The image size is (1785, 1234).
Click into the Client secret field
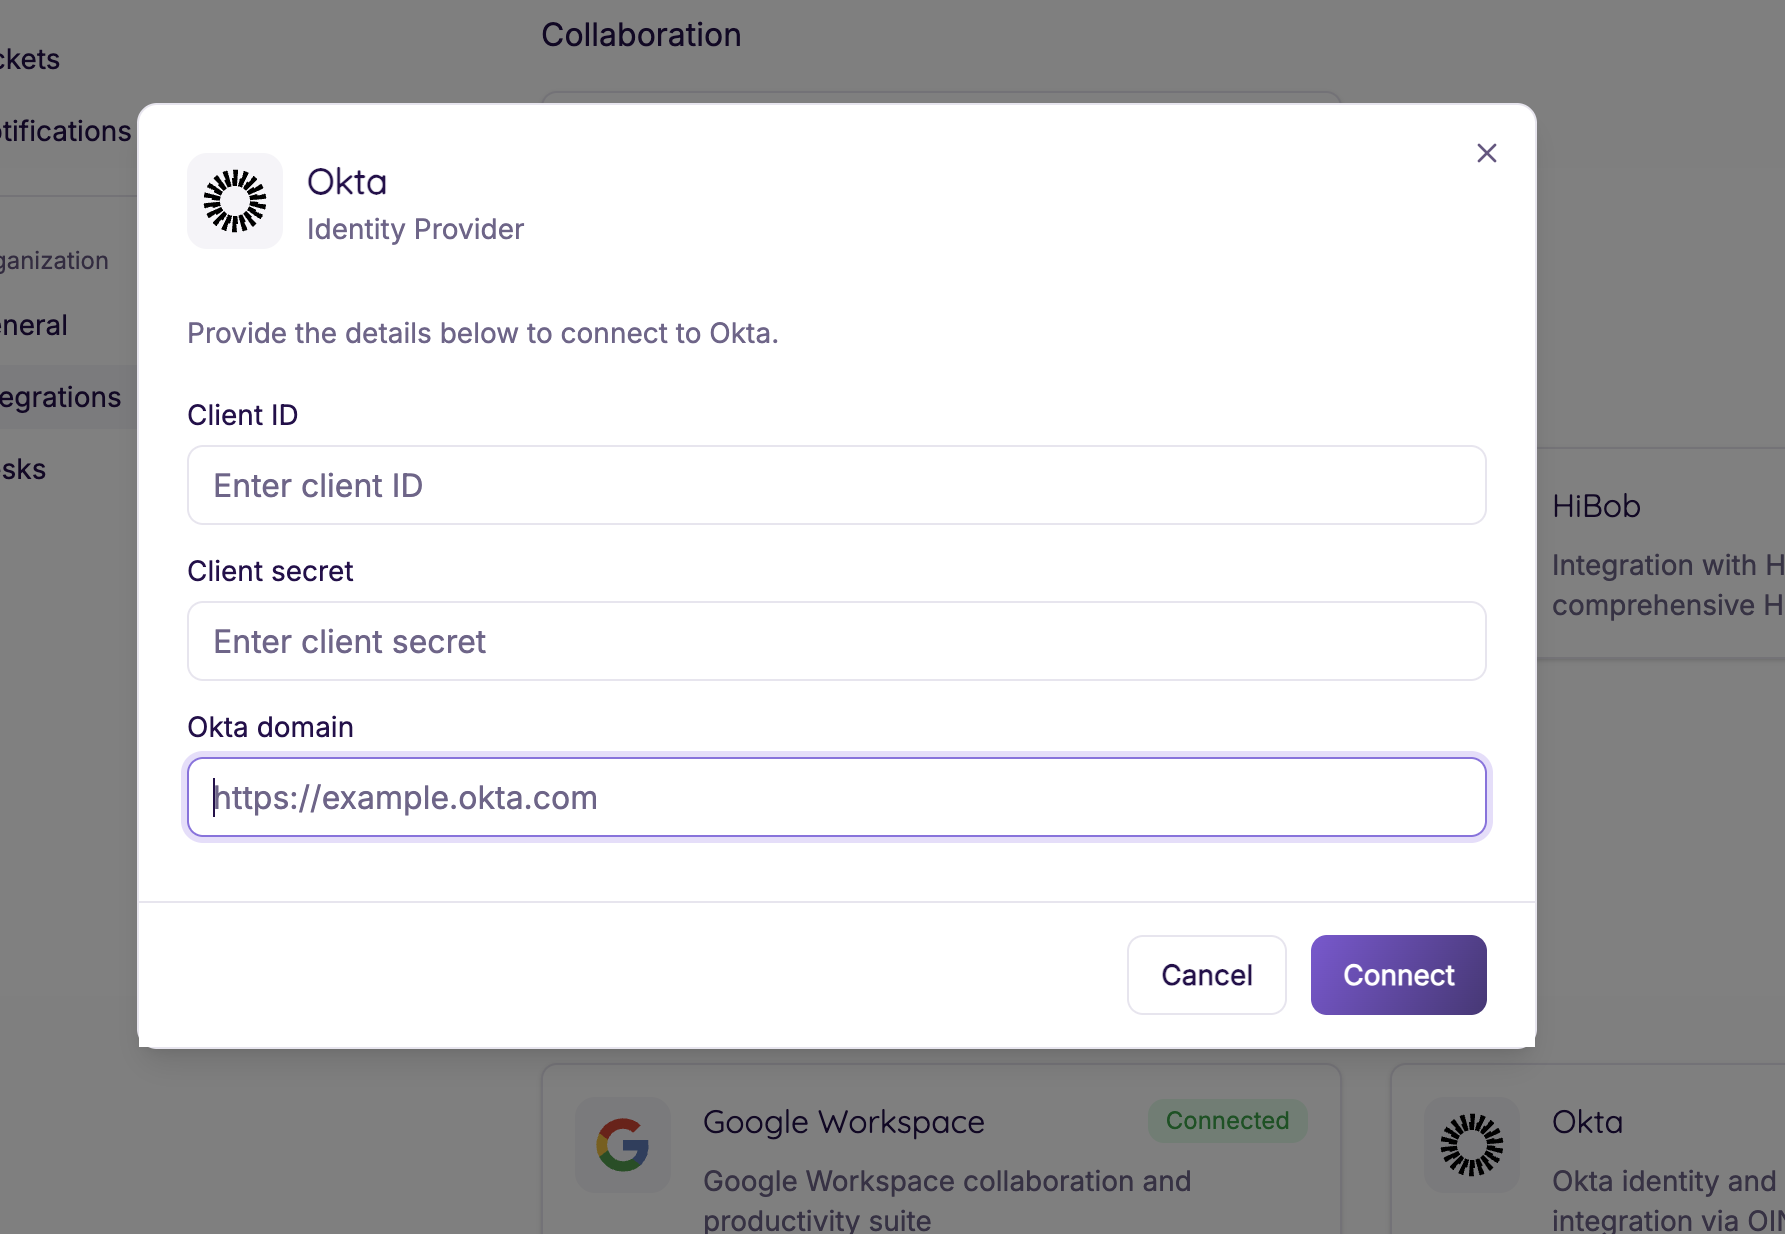[x=836, y=641]
